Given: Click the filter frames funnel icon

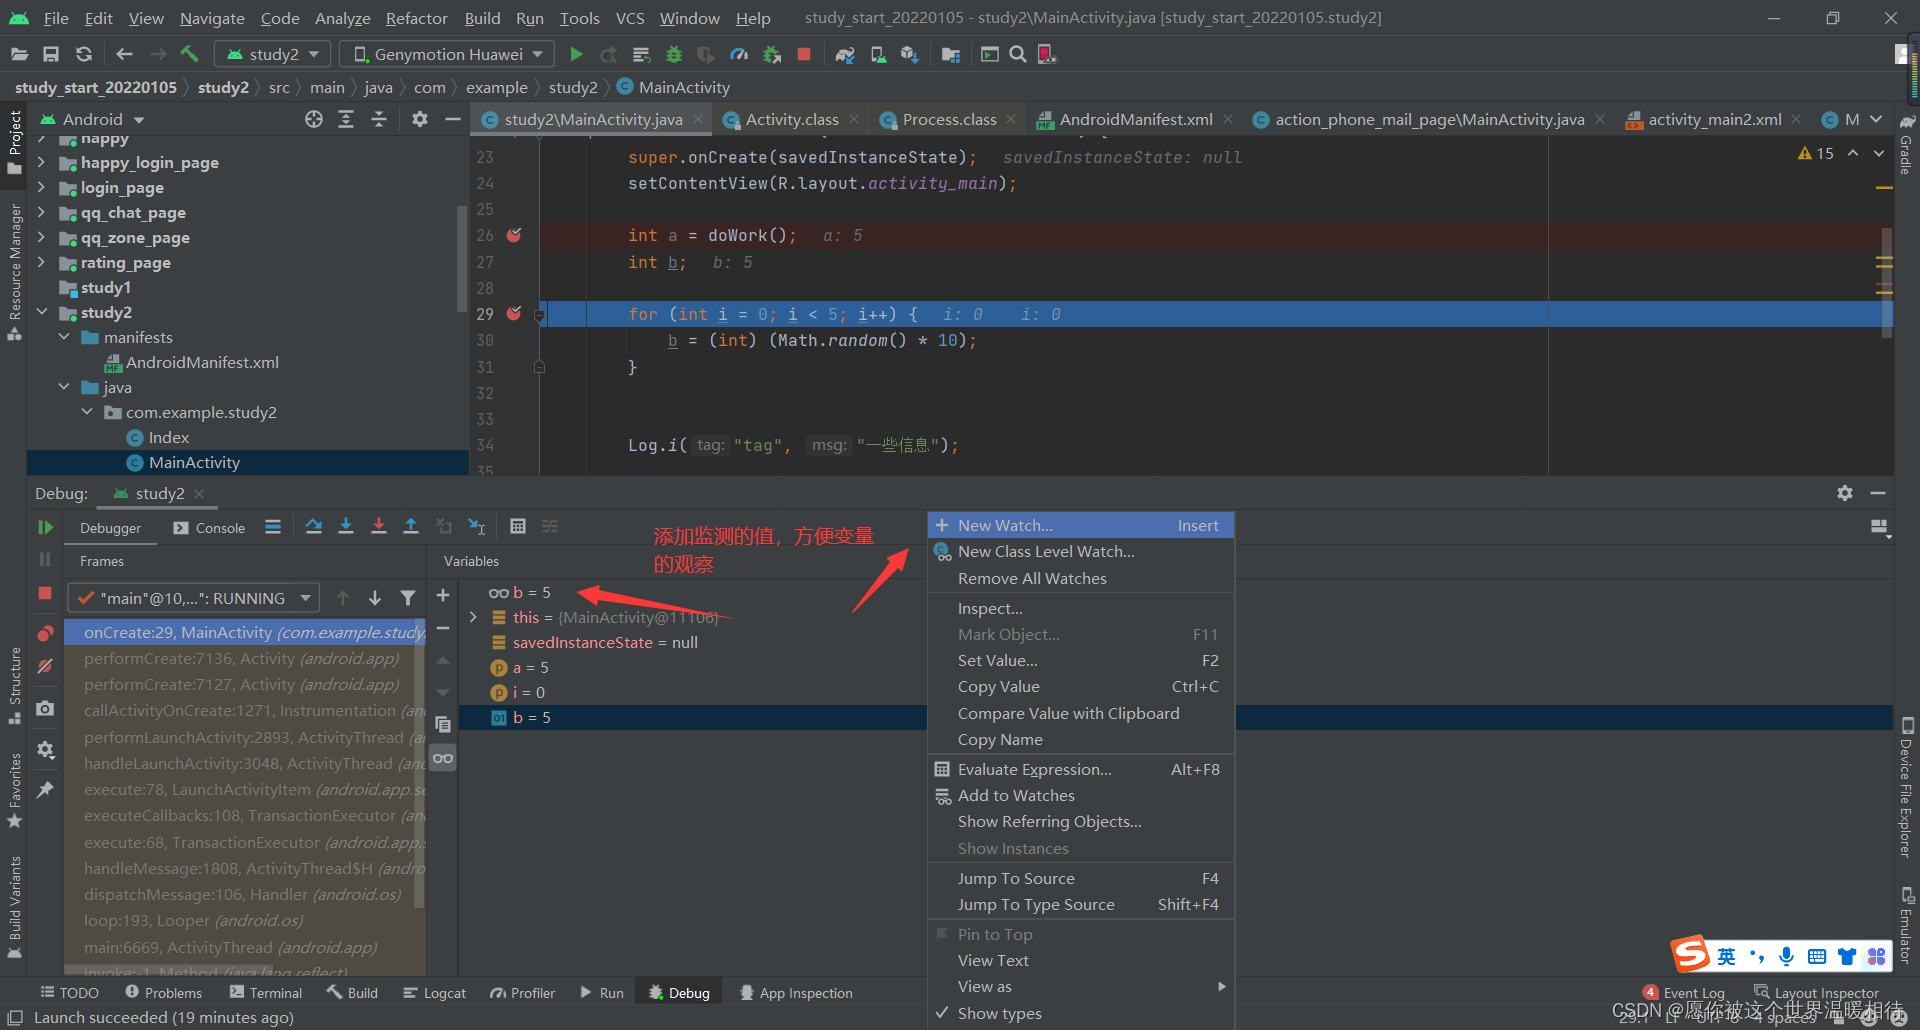Looking at the screenshot, I should [408, 598].
